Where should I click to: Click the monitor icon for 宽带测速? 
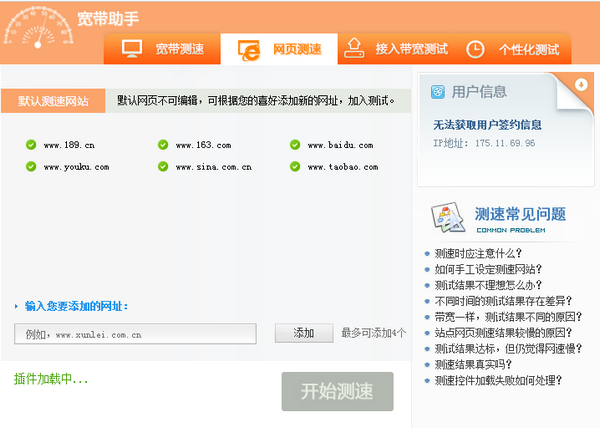(x=132, y=49)
